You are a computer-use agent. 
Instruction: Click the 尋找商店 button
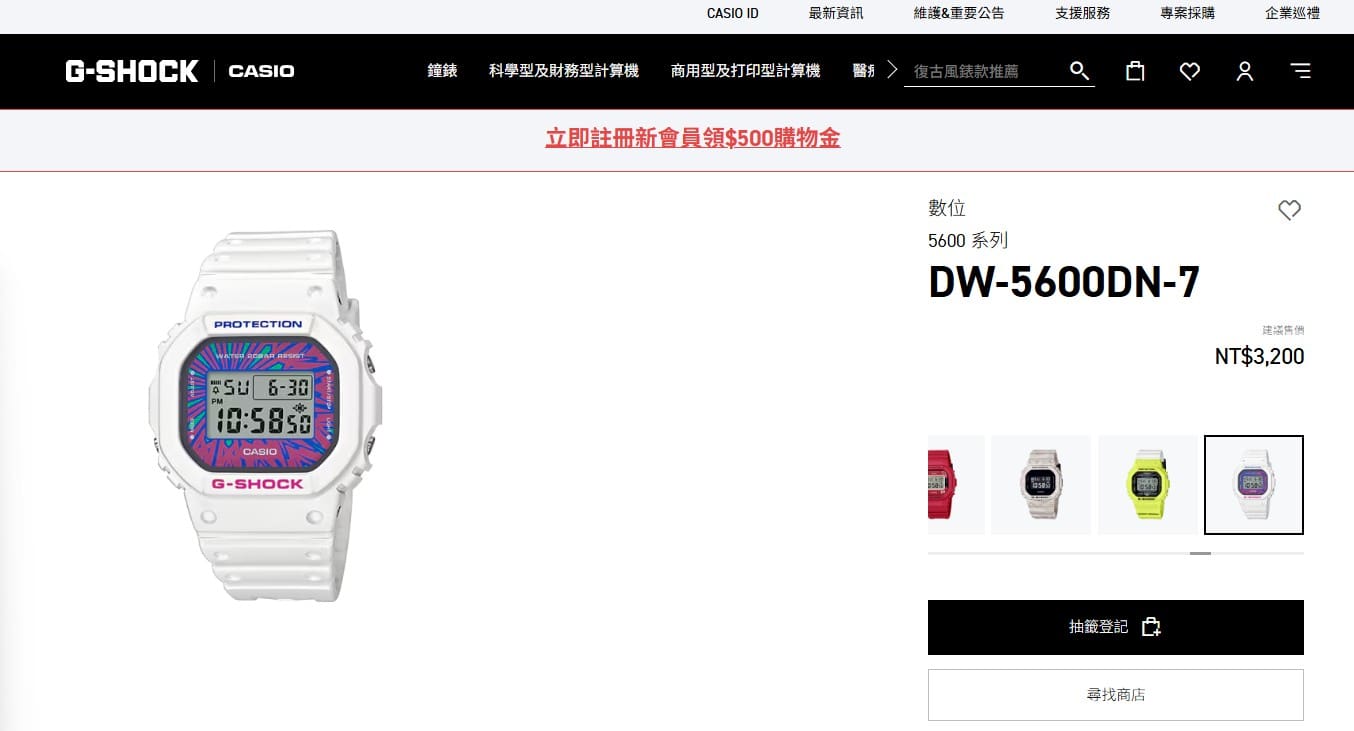click(x=1116, y=695)
